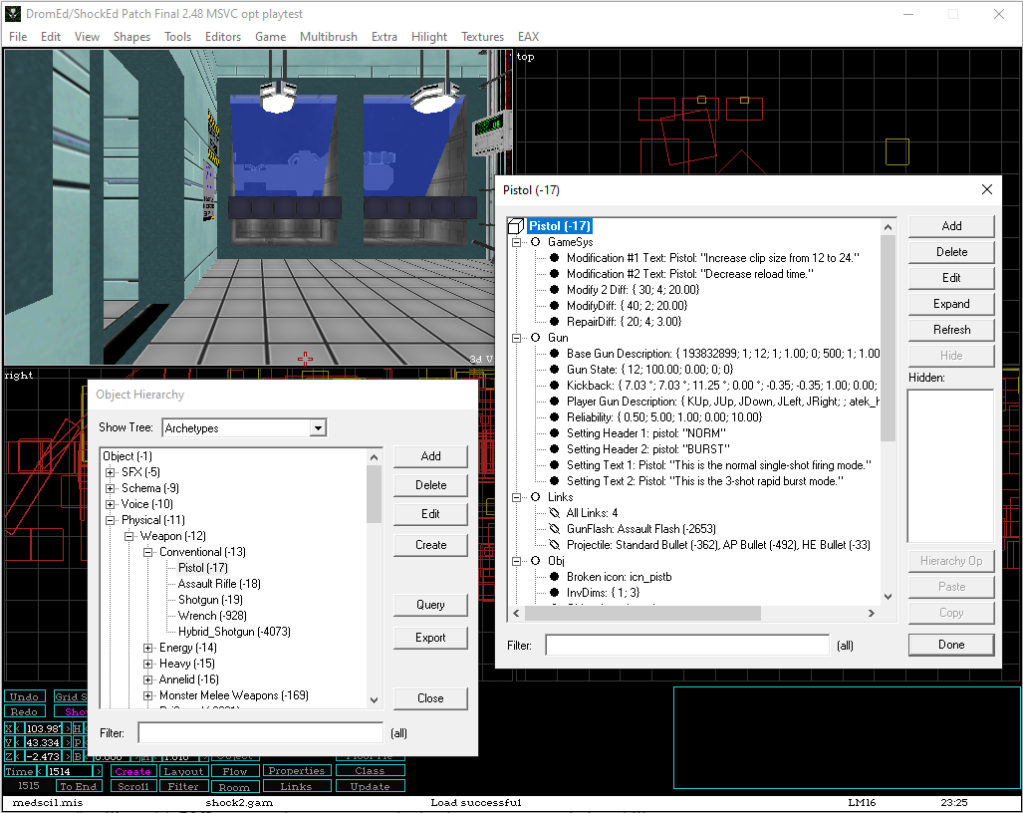1023x813 pixels.
Task: Click the bullet icon beside Broken icon property
Action: pos(553,577)
